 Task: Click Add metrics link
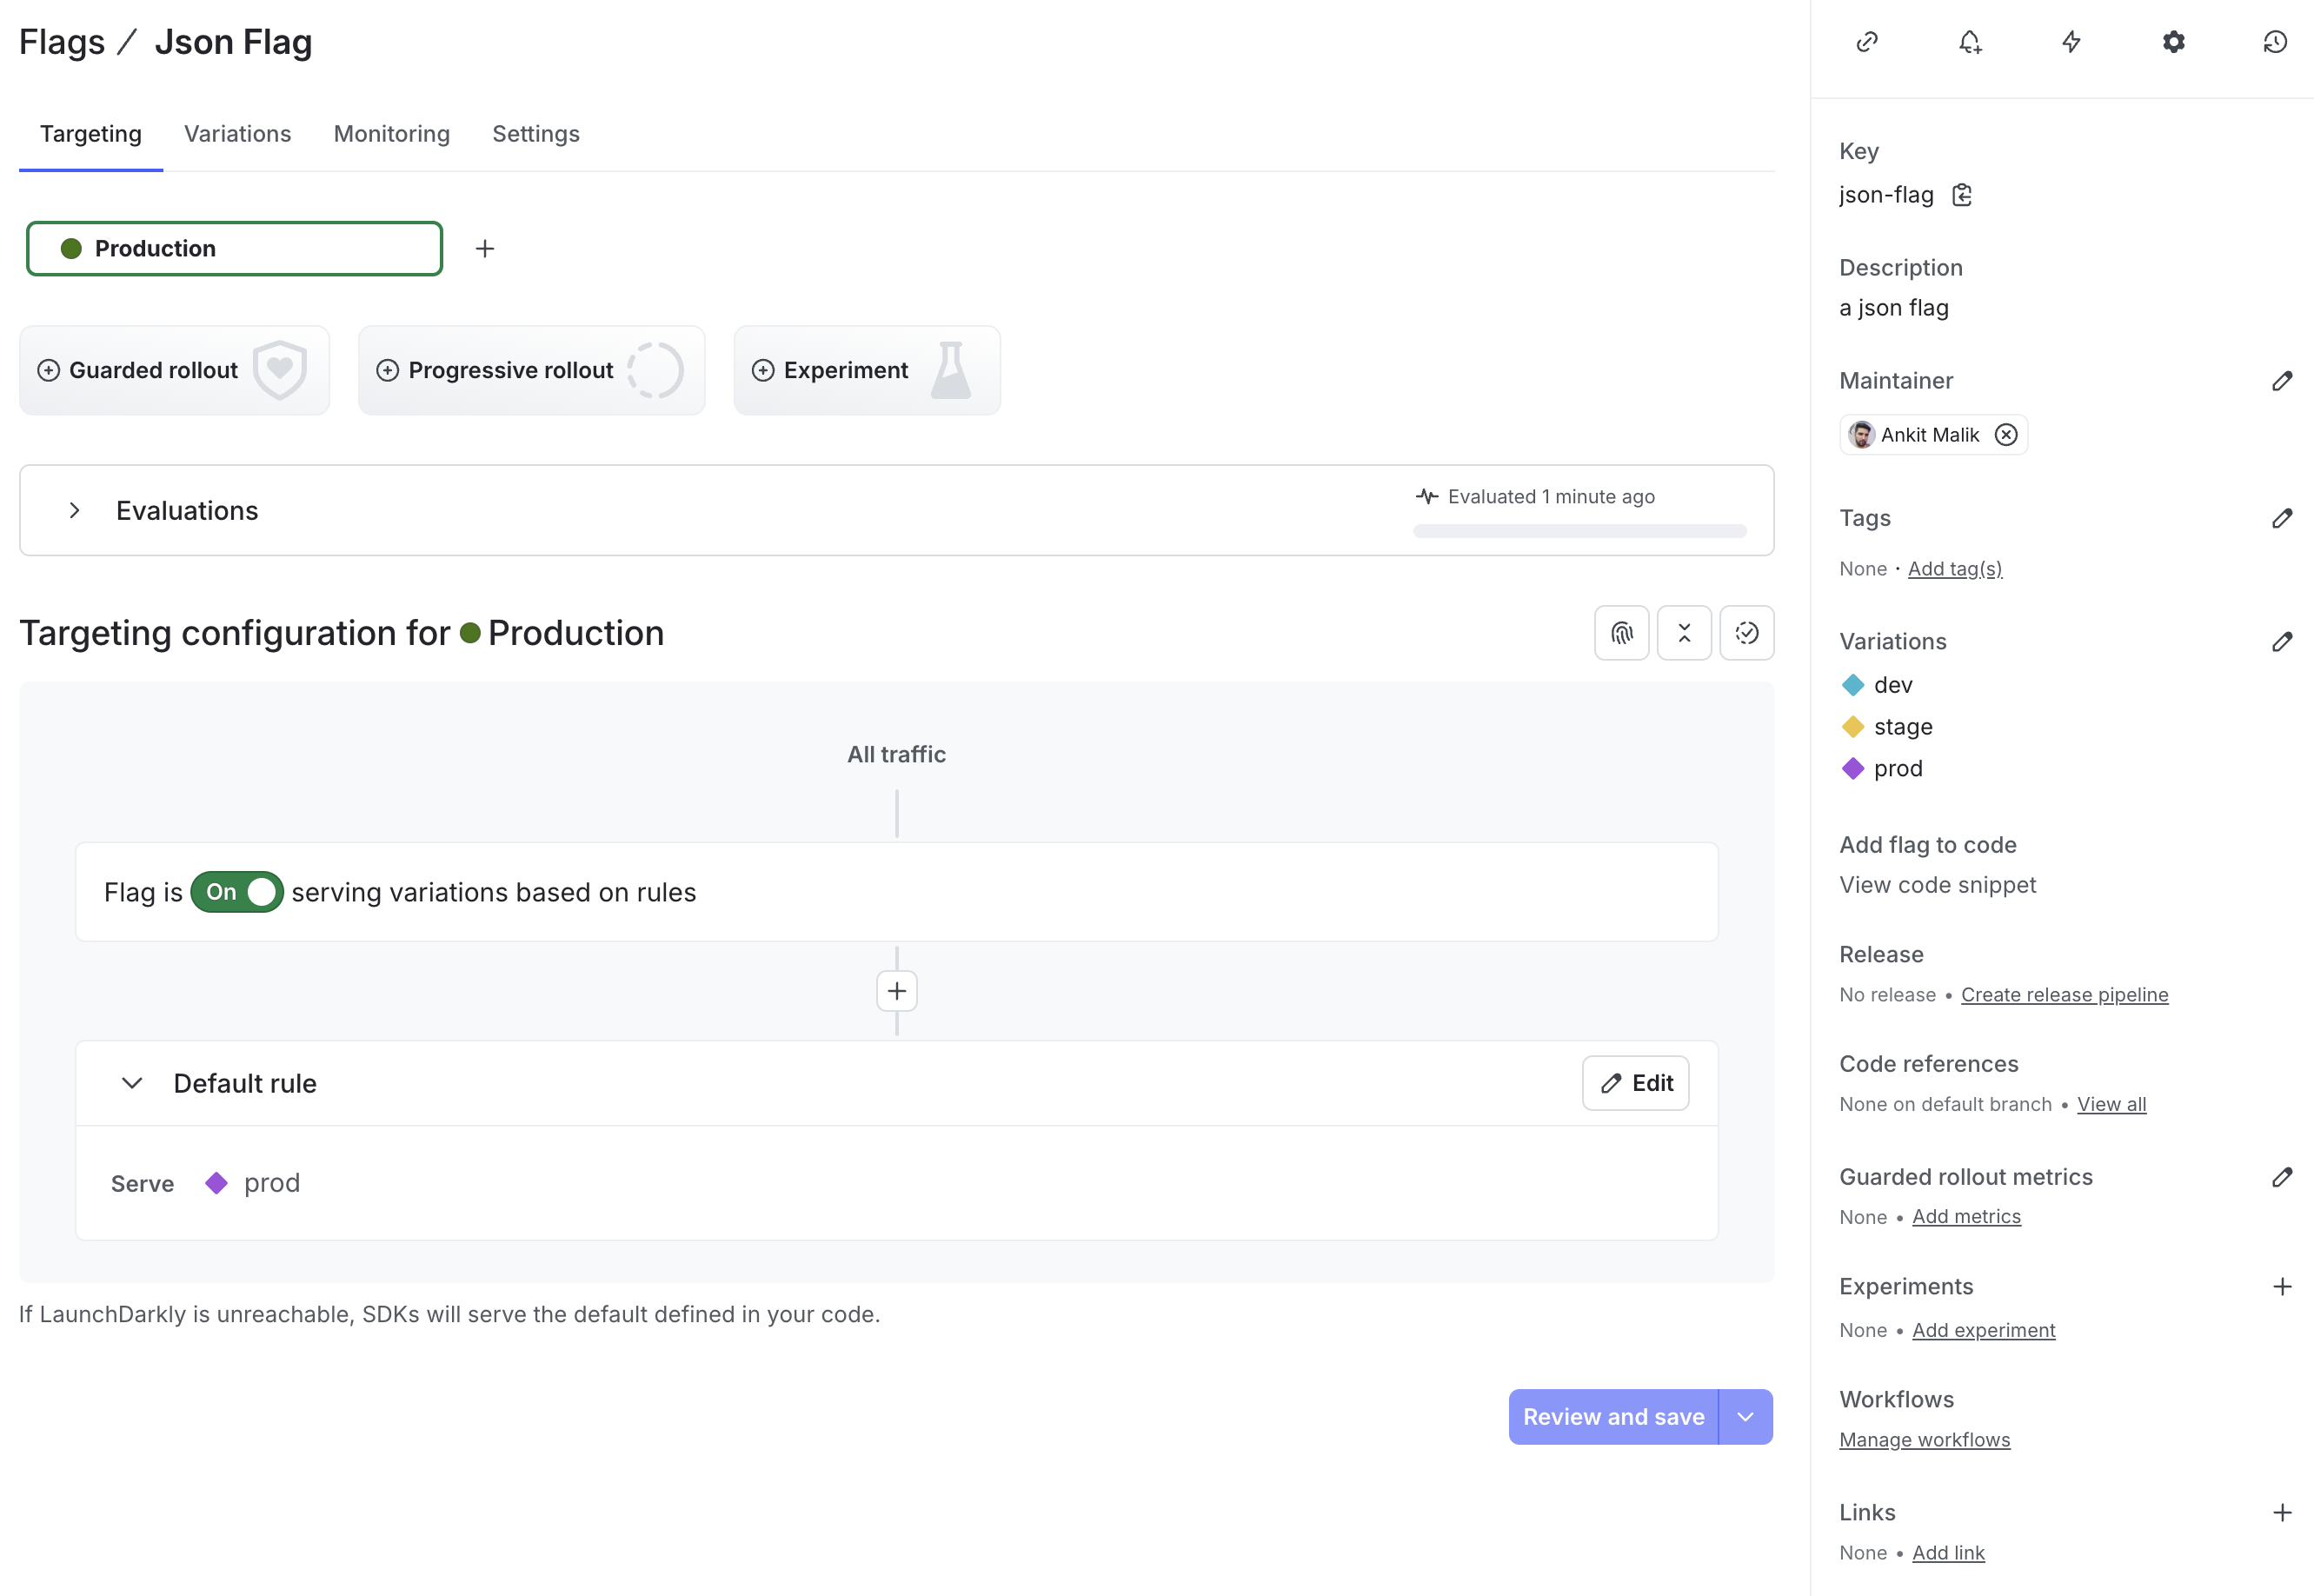1966,1217
